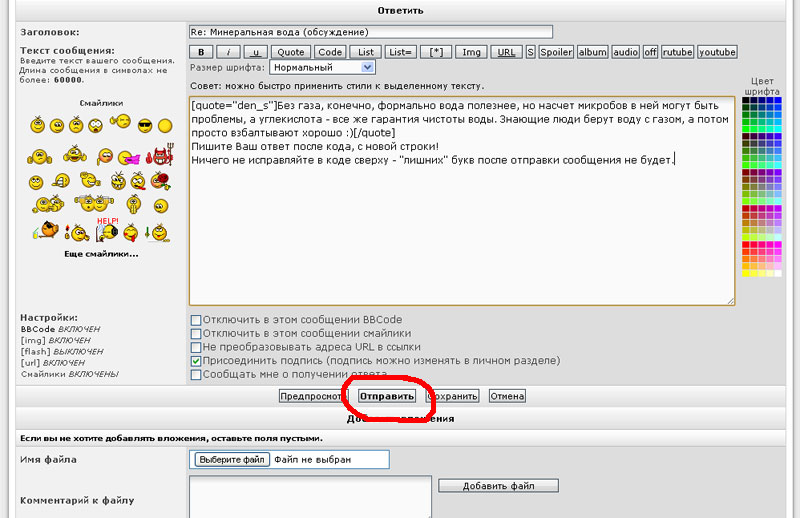The width and height of the screenshot is (800, 518).
Task: Uncheck 'Присоединить подпись' checkbox
Action: (196, 361)
